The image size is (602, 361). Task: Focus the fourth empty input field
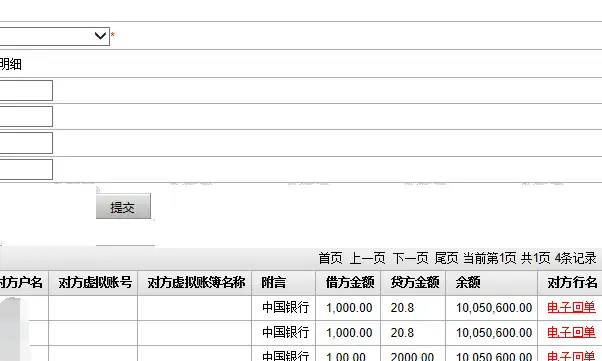[26, 169]
